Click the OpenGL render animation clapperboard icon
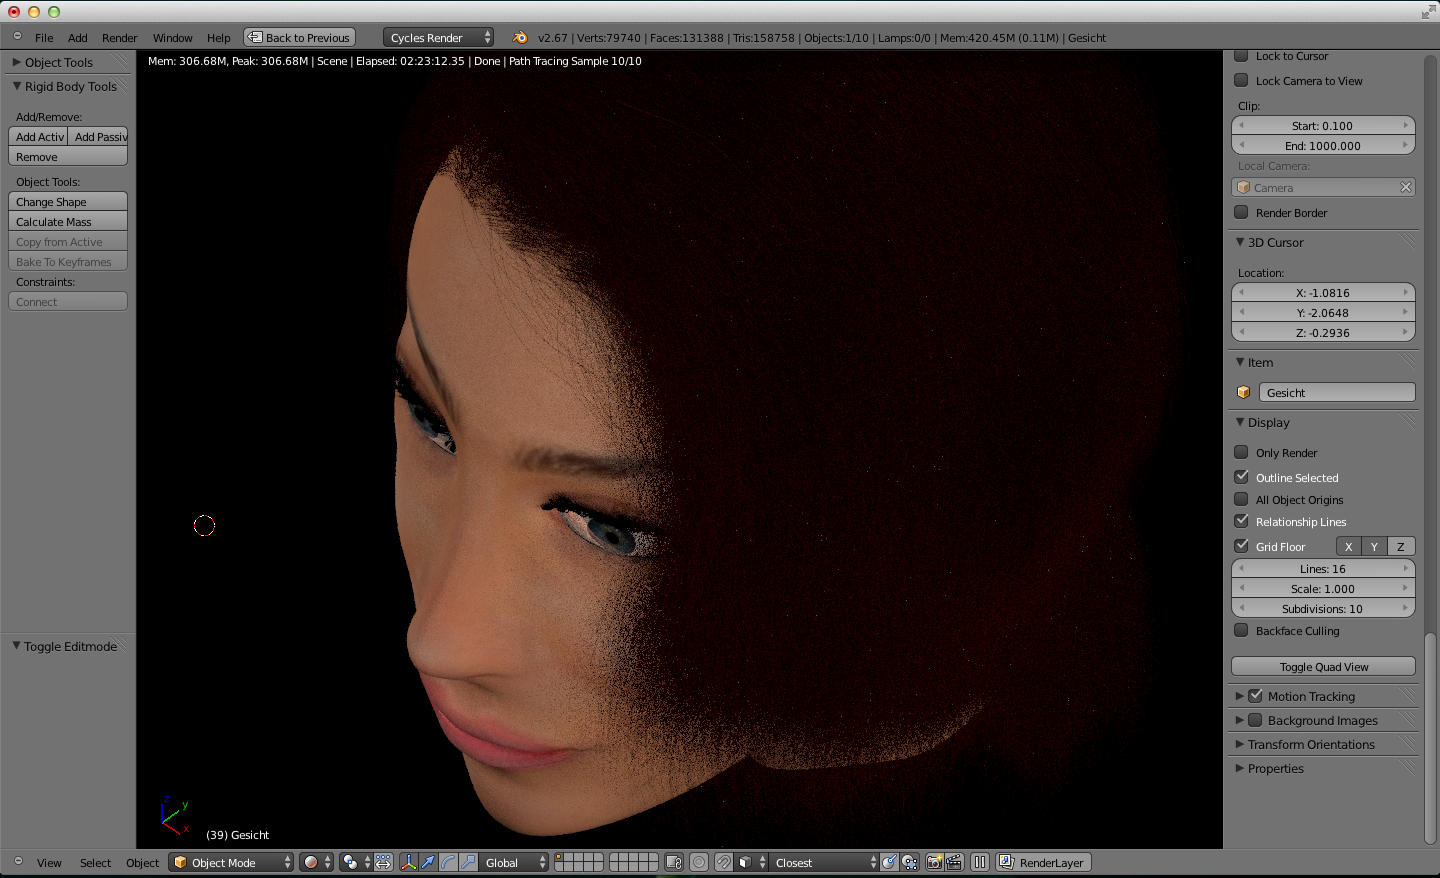The height and width of the screenshot is (878, 1440). click(x=954, y=862)
